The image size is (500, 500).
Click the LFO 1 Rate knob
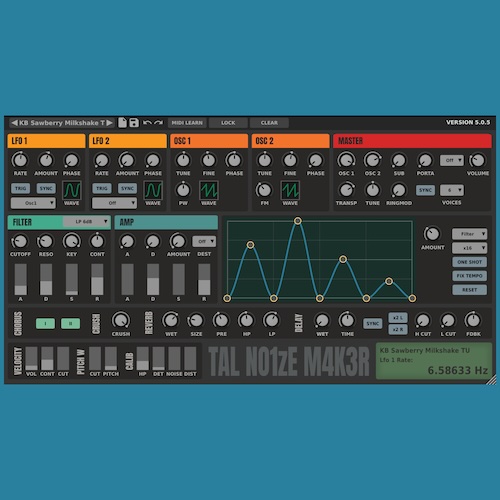click(x=20, y=160)
